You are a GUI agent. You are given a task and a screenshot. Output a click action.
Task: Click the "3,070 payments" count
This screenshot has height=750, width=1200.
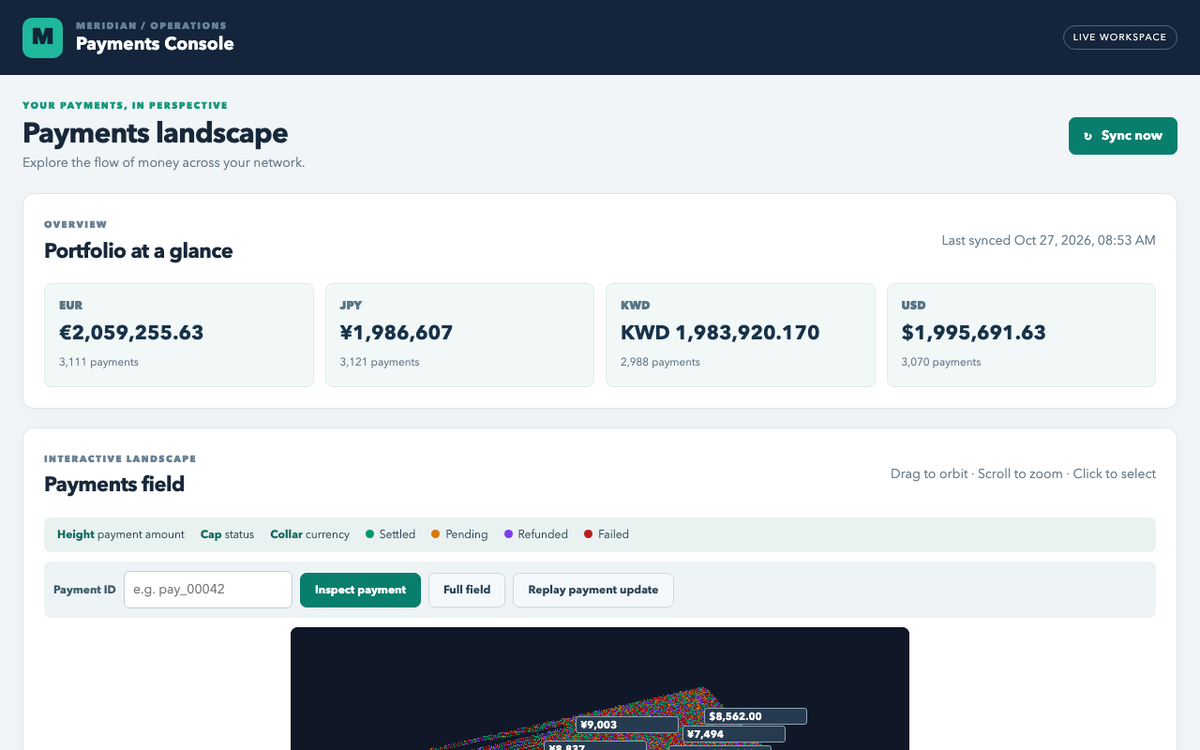click(941, 362)
